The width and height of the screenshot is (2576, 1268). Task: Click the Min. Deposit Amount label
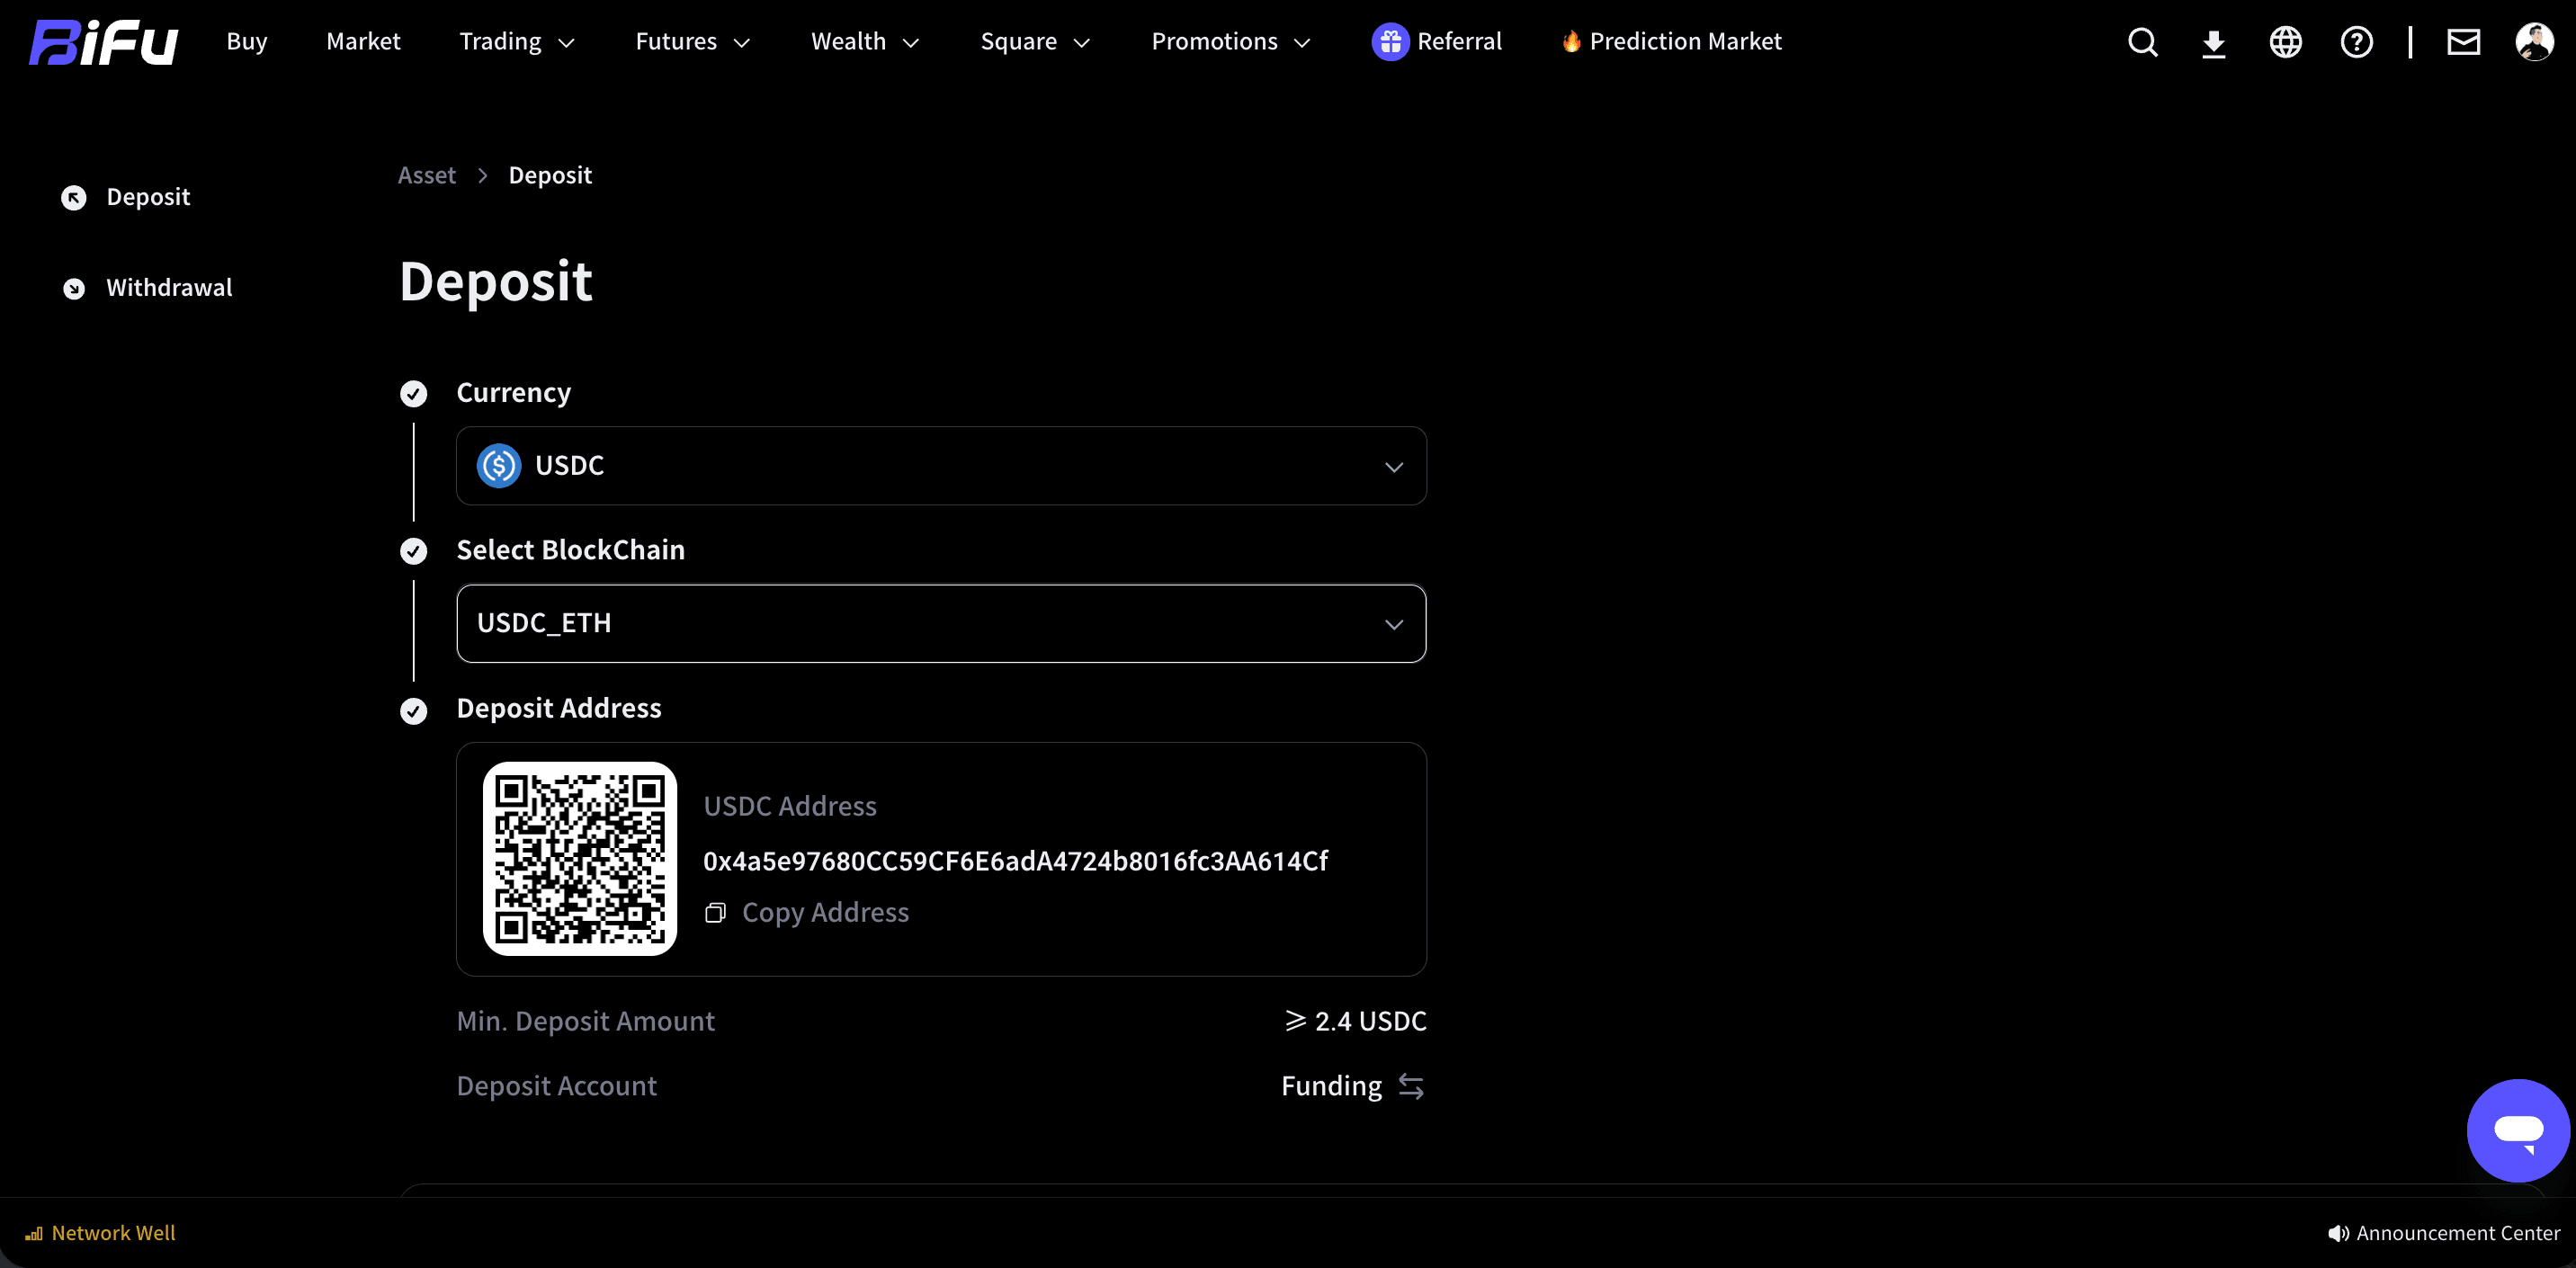click(x=585, y=1021)
